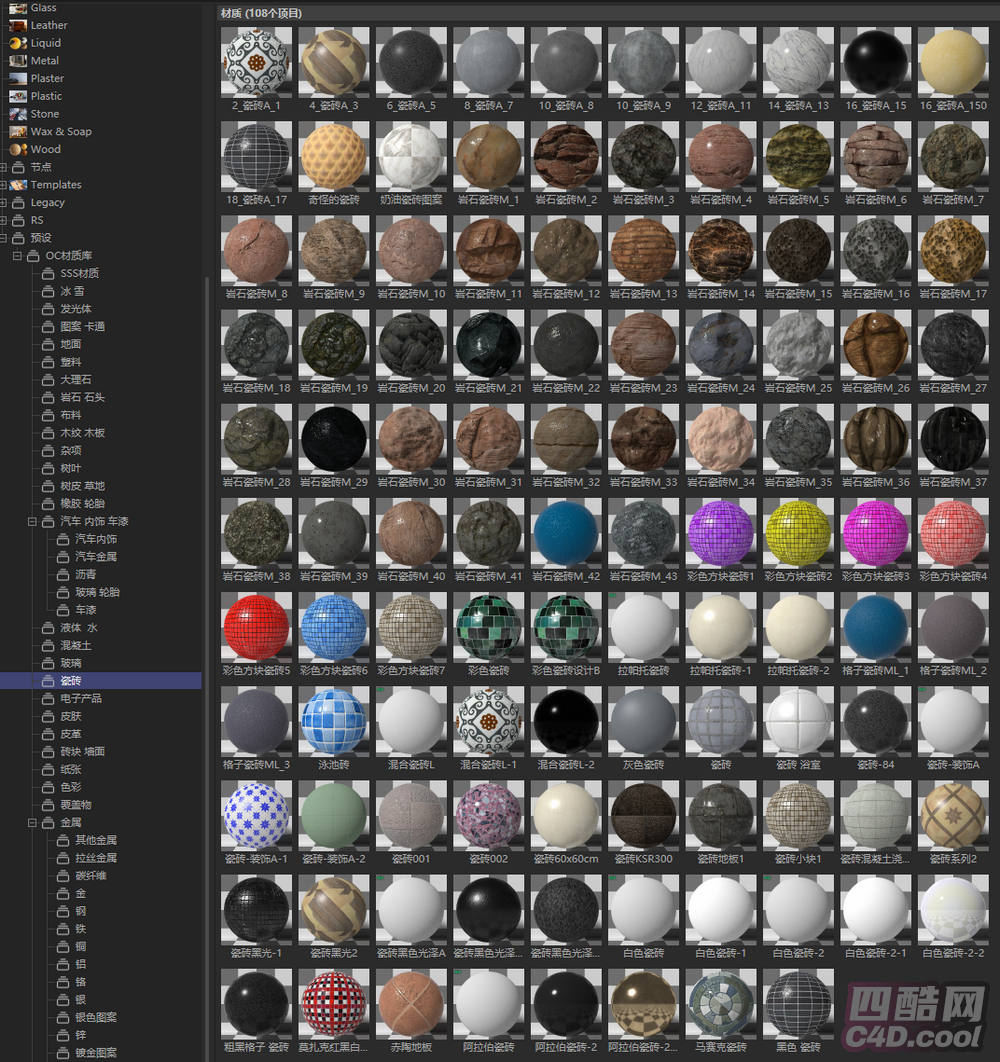Click the Stone category icon
The width and height of the screenshot is (1000, 1062).
point(18,114)
